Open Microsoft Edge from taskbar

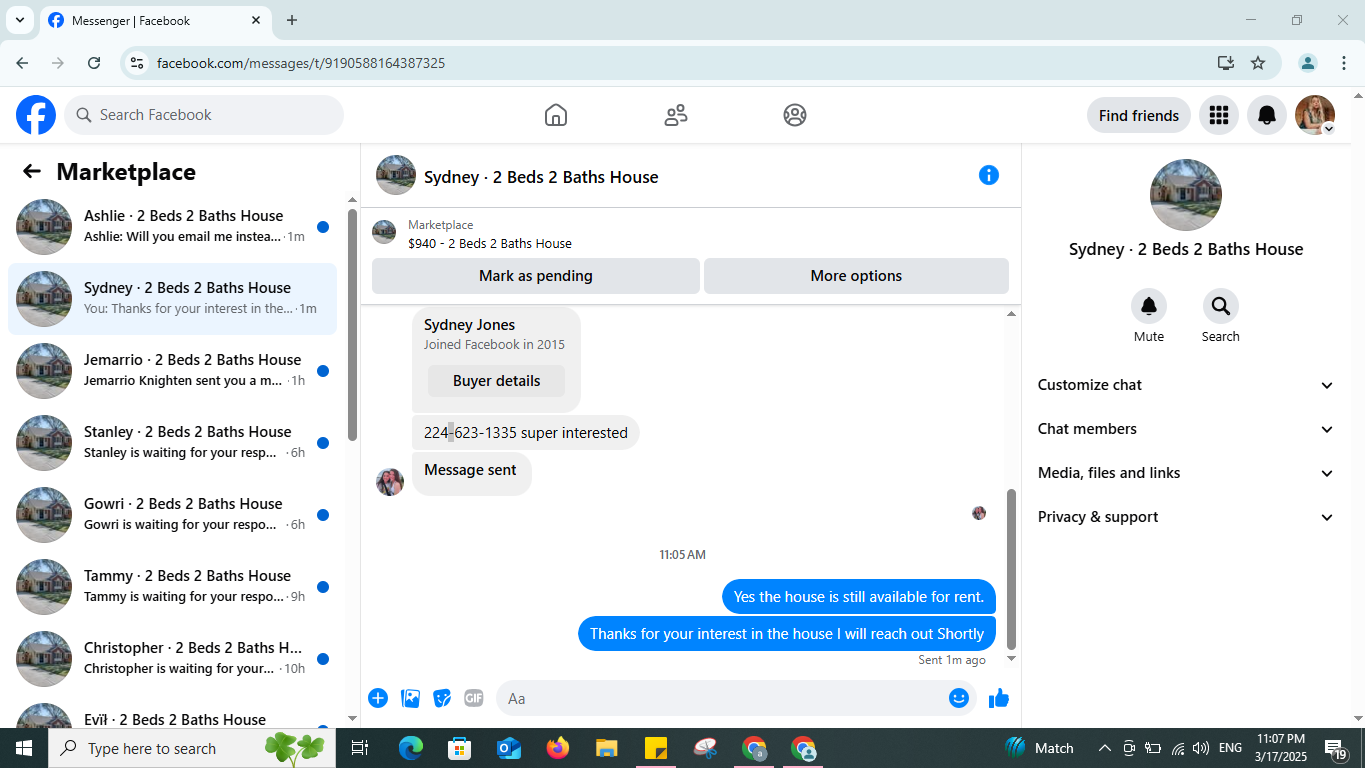pyautogui.click(x=411, y=748)
